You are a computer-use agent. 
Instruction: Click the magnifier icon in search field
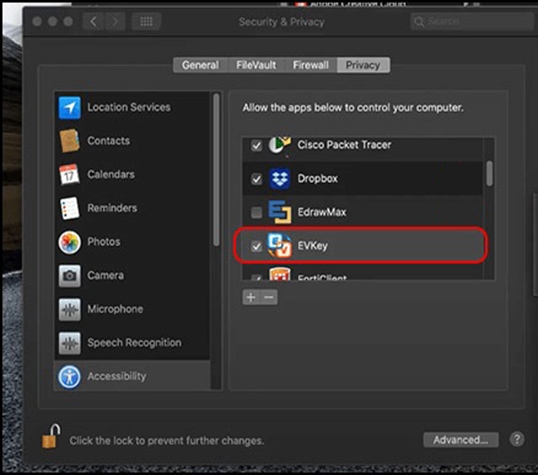pyautogui.click(x=419, y=22)
